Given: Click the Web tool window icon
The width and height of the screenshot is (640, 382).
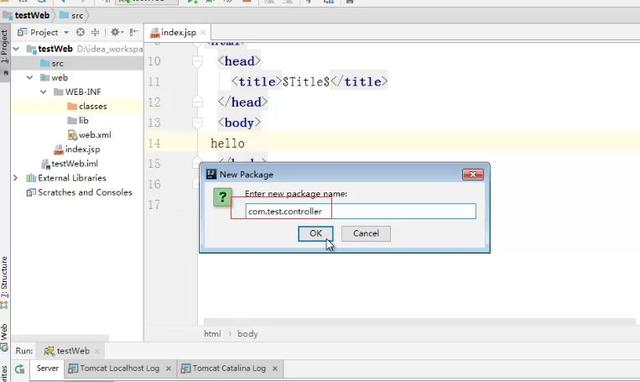Looking at the screenshot, I should click(x=4, y=348).
